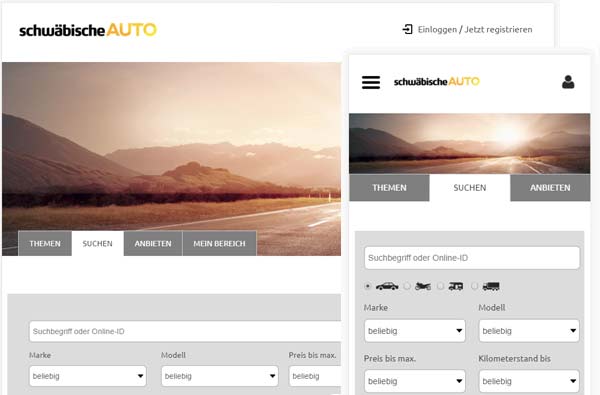Click the 'Kilometerstand bis' label in mobile view
Viewport: 600px width, 395px height.
(x=514, y=359)
